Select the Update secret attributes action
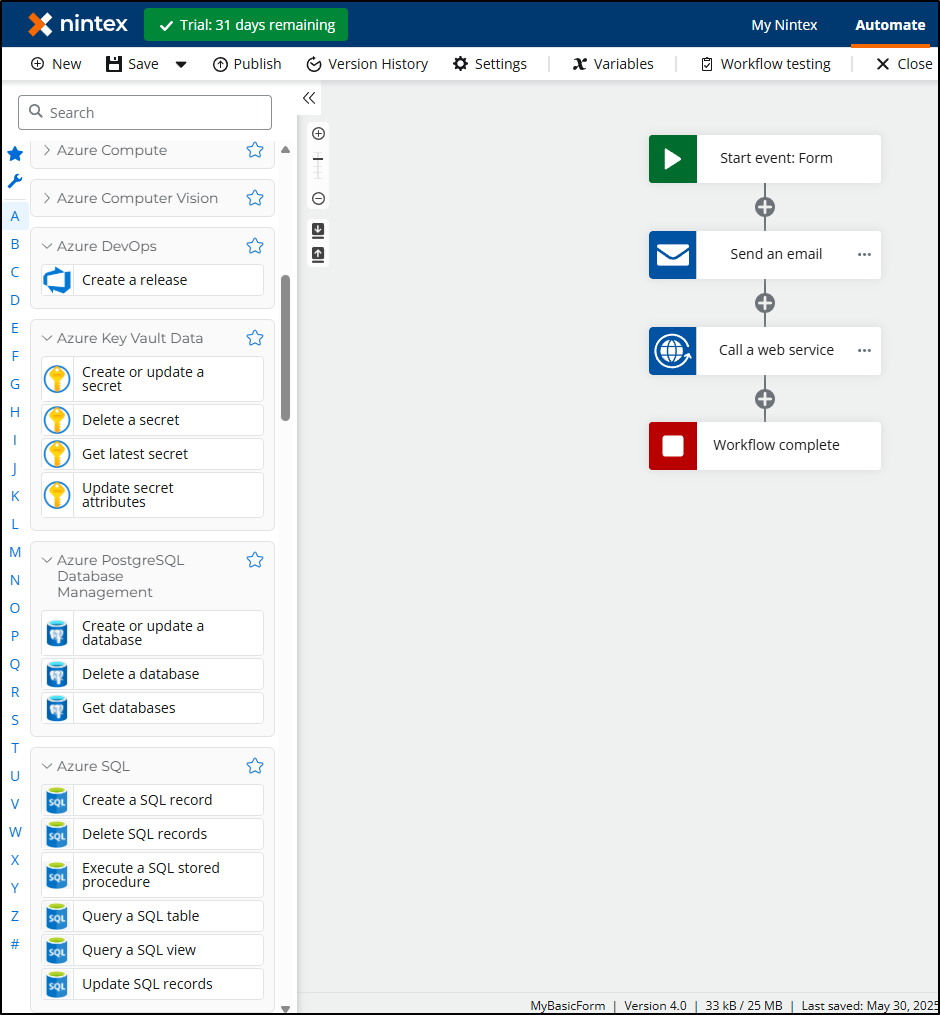 coord(152,495)
